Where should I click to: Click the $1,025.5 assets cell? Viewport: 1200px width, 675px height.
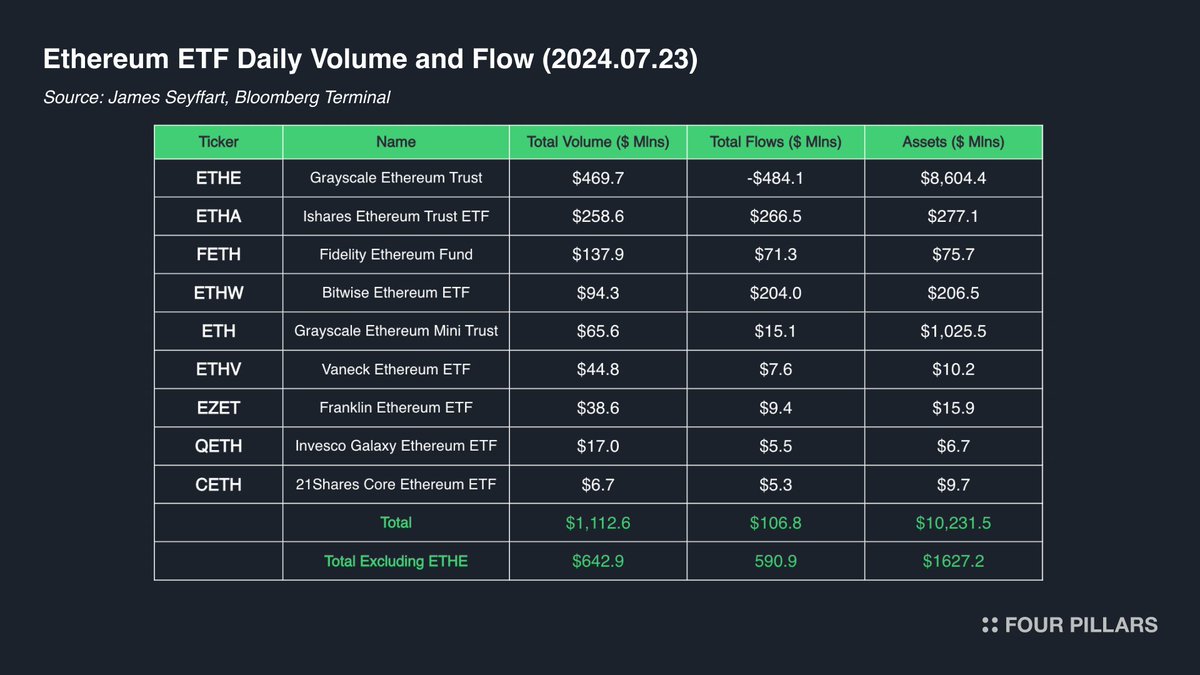(953, 331)
